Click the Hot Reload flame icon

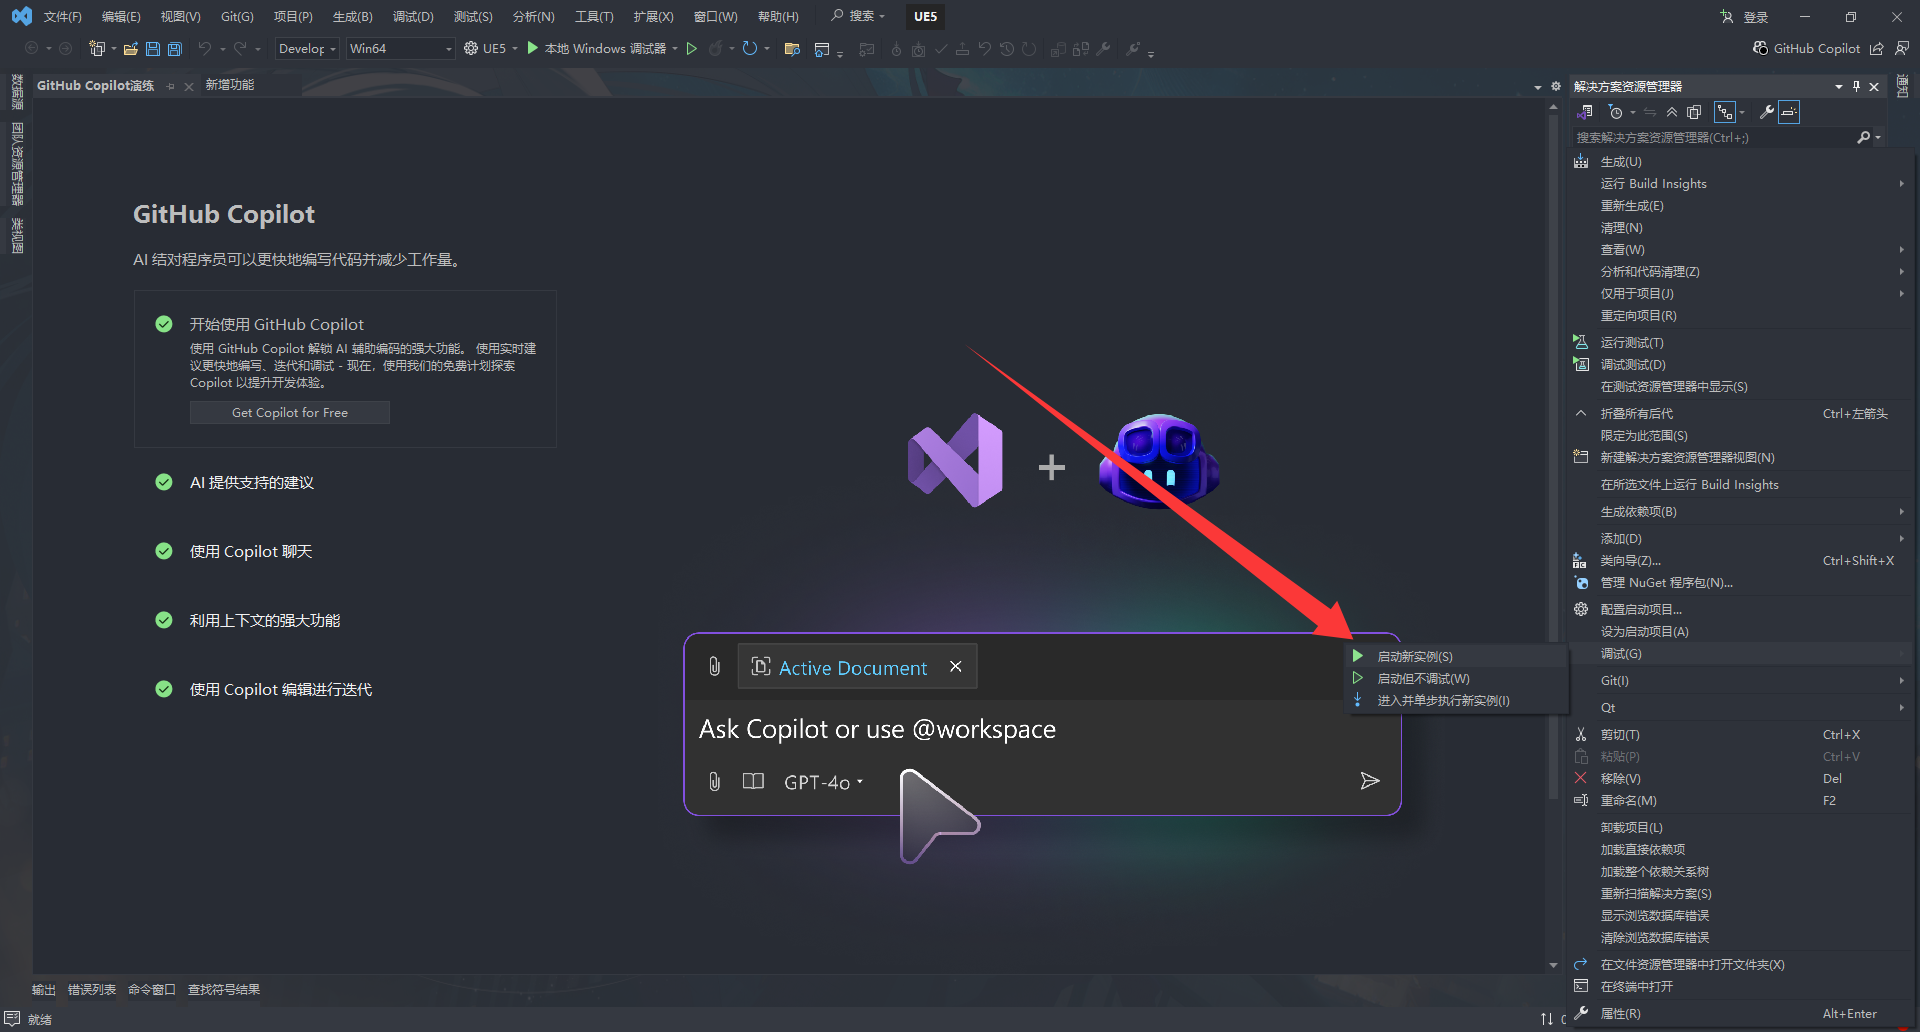pos(716,48)
